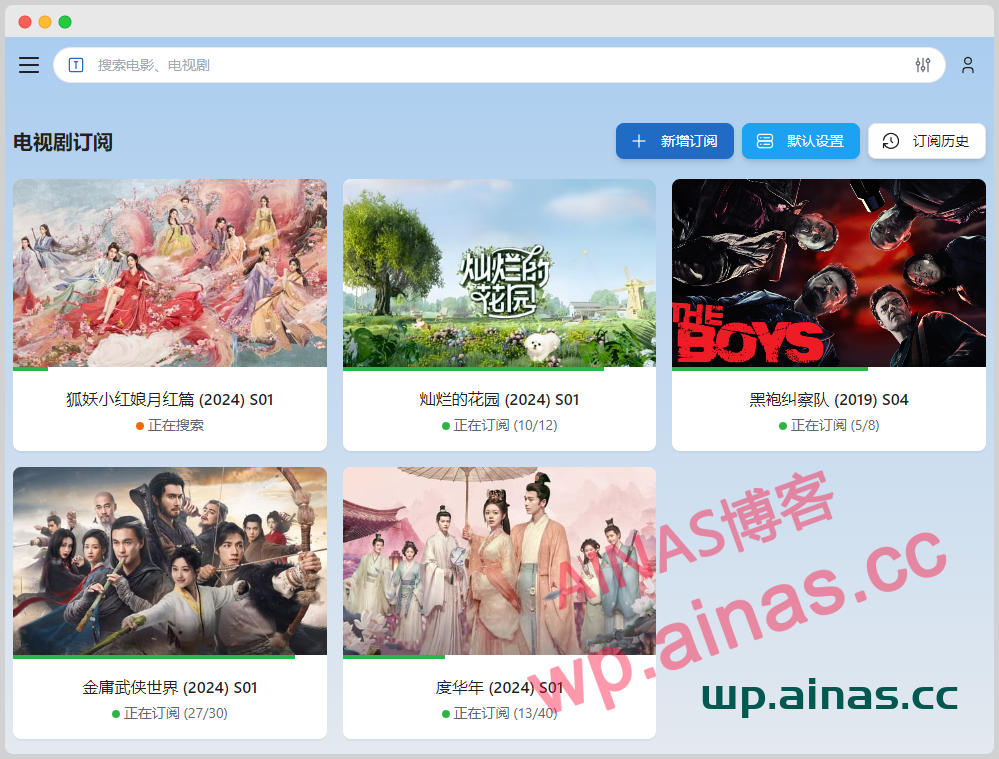
Task: Click the T search type icon
Action: [x=76, y=65]
